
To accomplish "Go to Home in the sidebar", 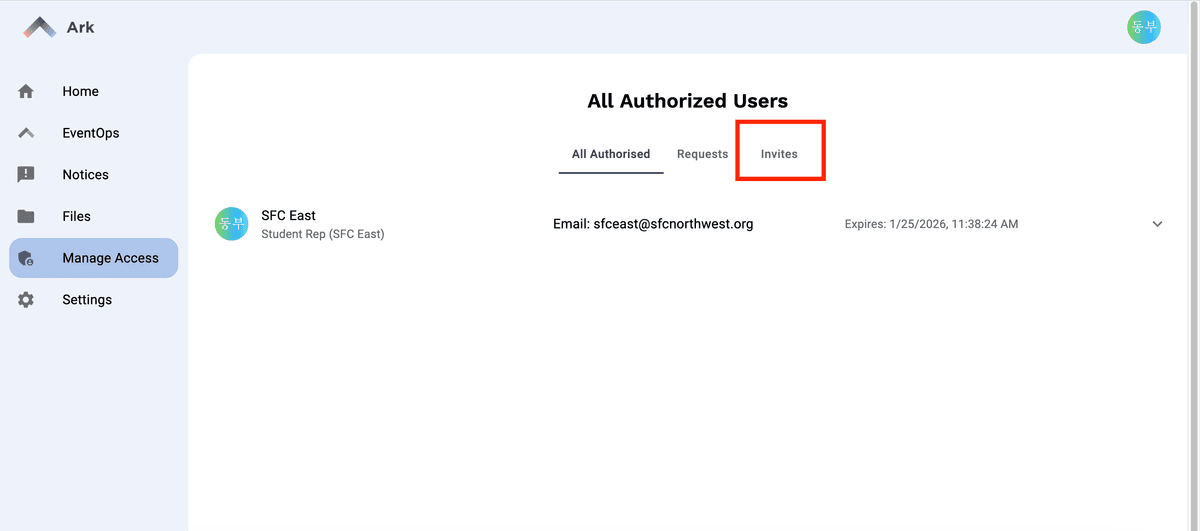I will pyautogui.click(x=80, y=91).
